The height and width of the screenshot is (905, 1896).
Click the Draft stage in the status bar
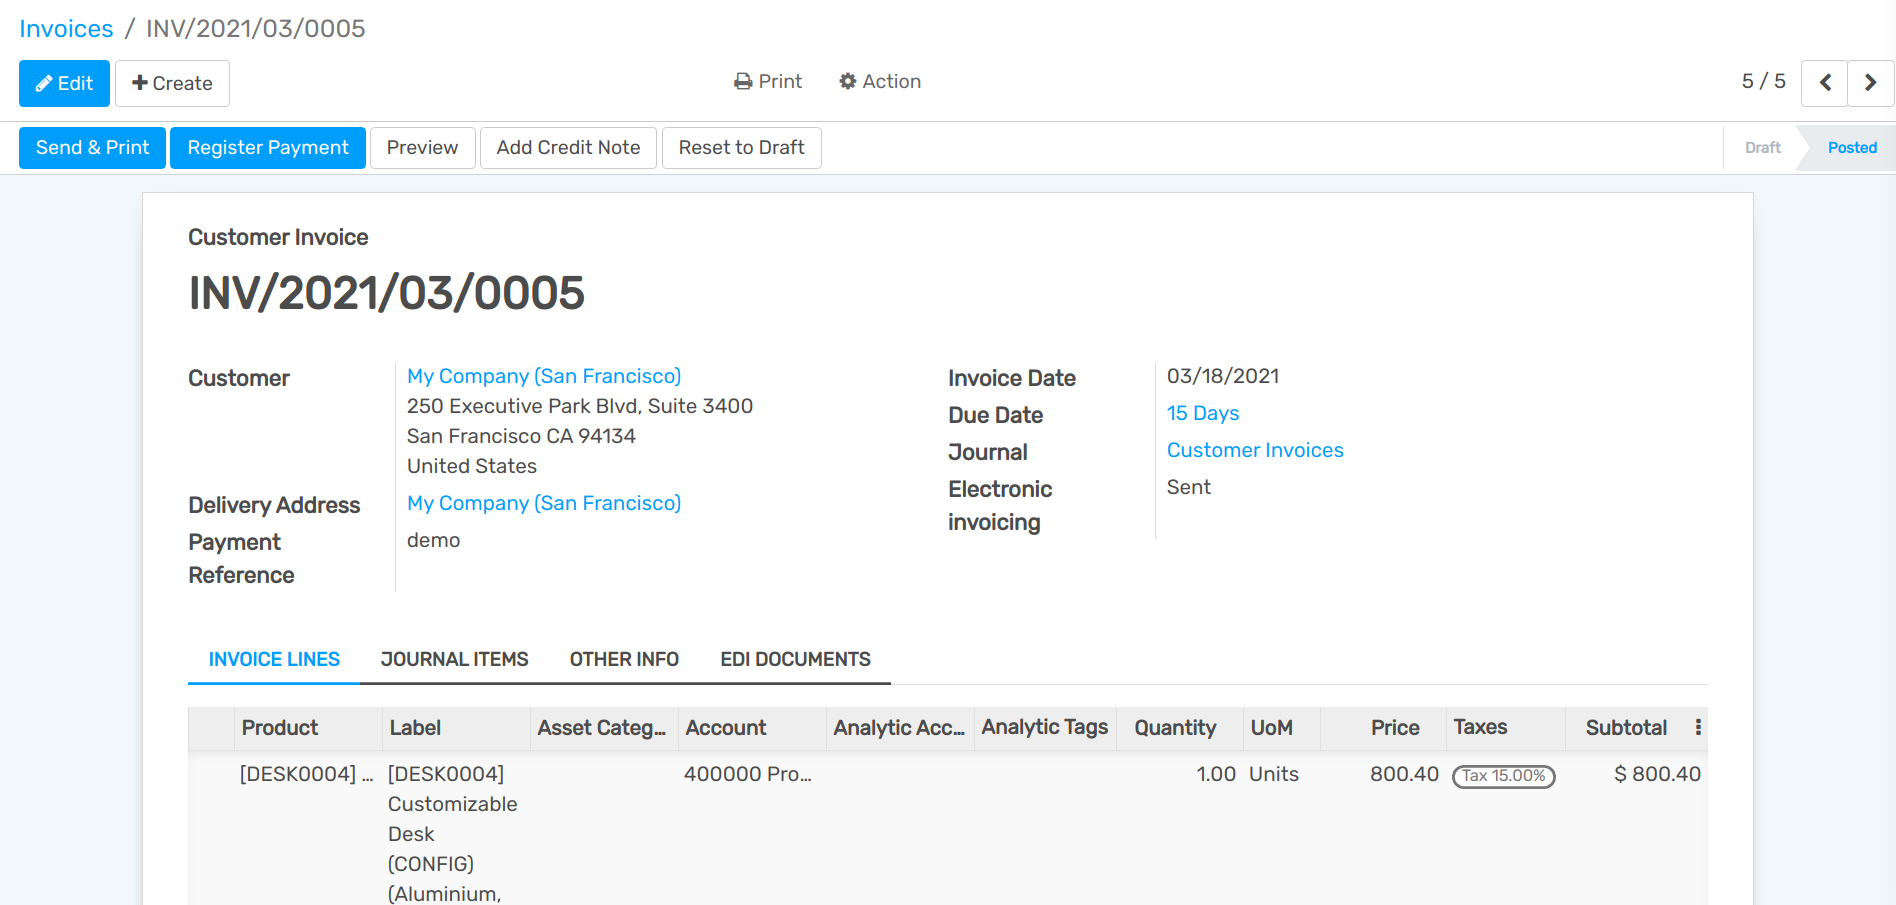(1761, 147)
